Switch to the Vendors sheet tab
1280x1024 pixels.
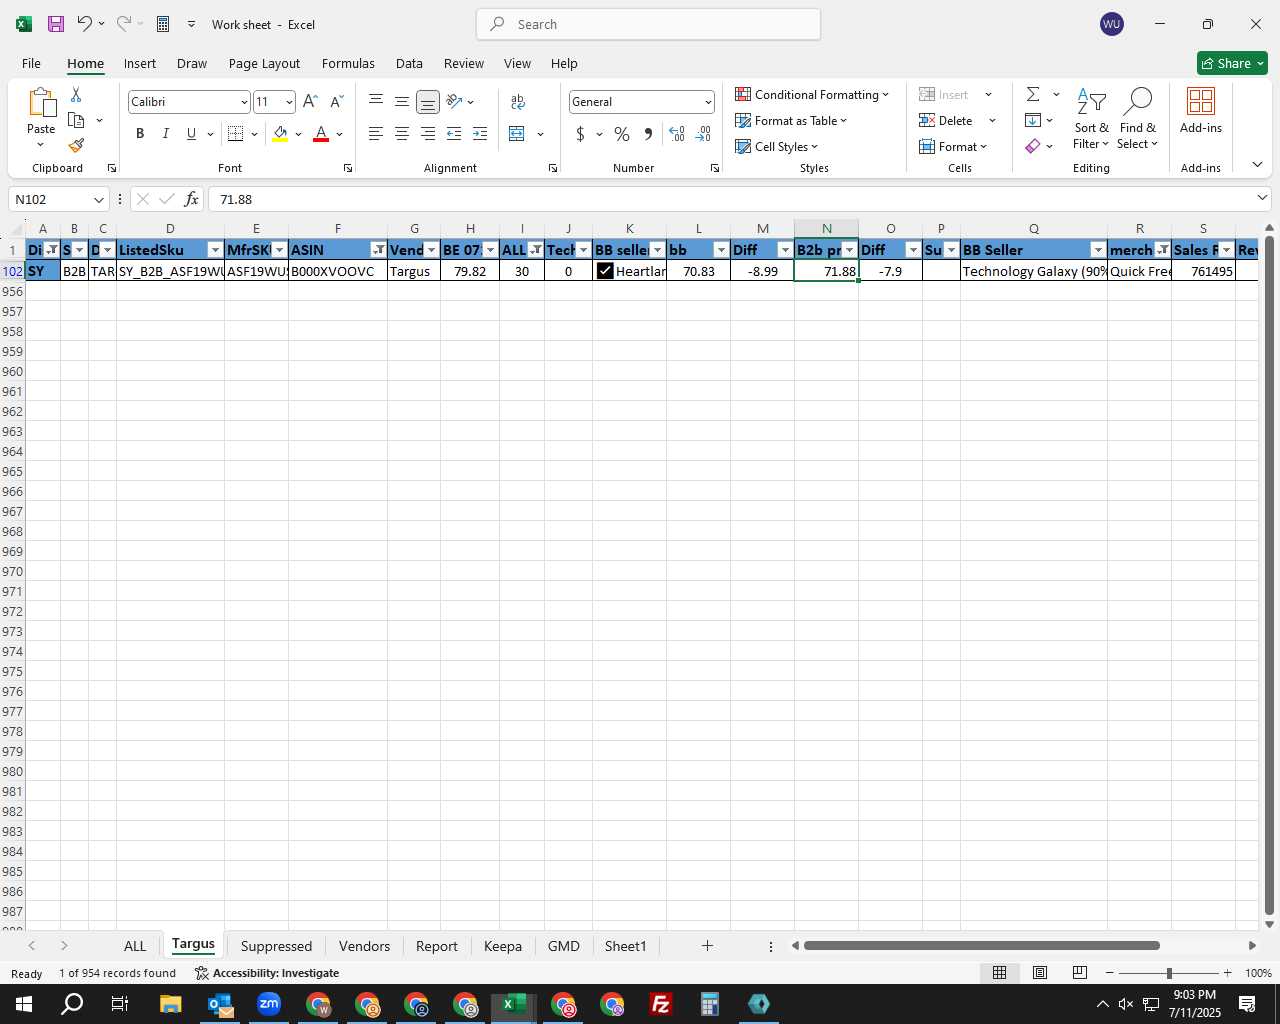364,946
